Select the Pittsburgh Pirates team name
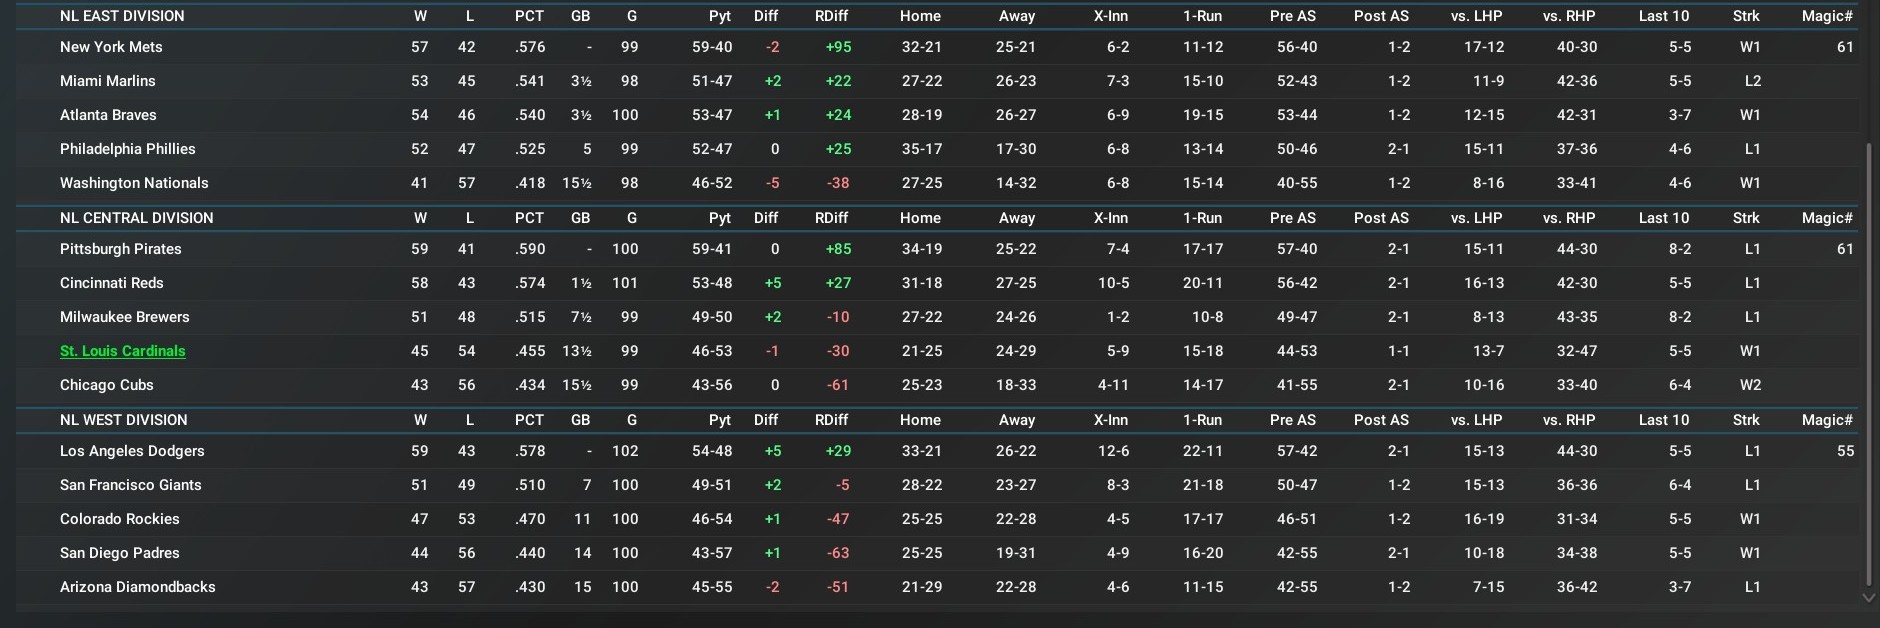 tap(120, 249)
